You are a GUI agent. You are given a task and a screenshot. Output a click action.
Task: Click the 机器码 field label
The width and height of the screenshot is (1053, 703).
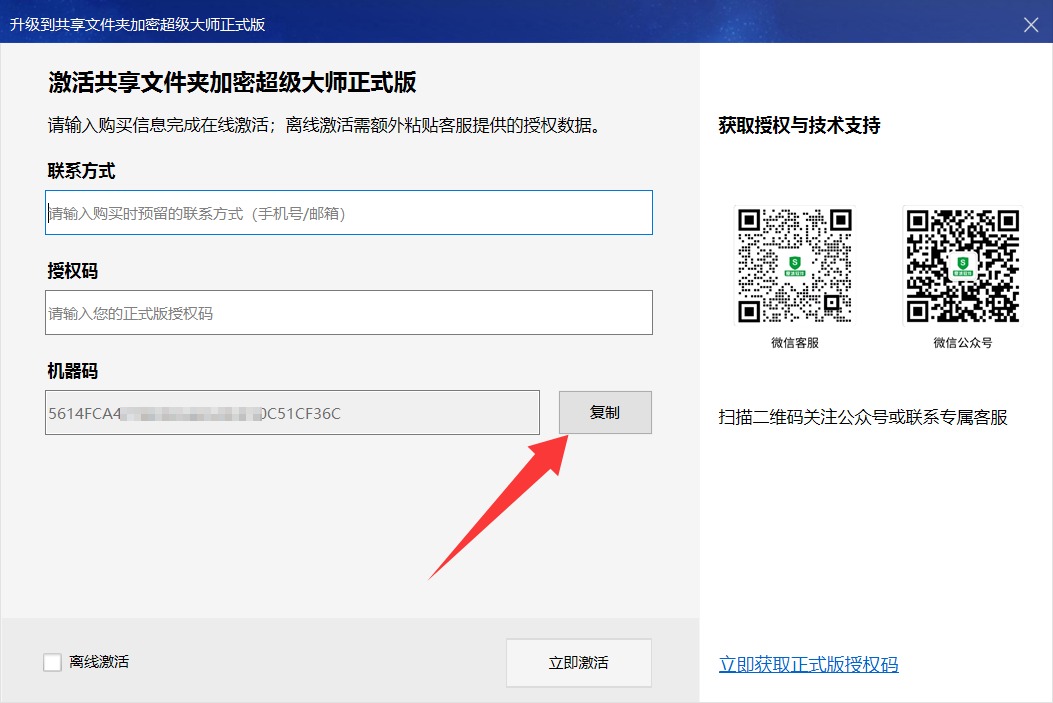pos(73,371)
